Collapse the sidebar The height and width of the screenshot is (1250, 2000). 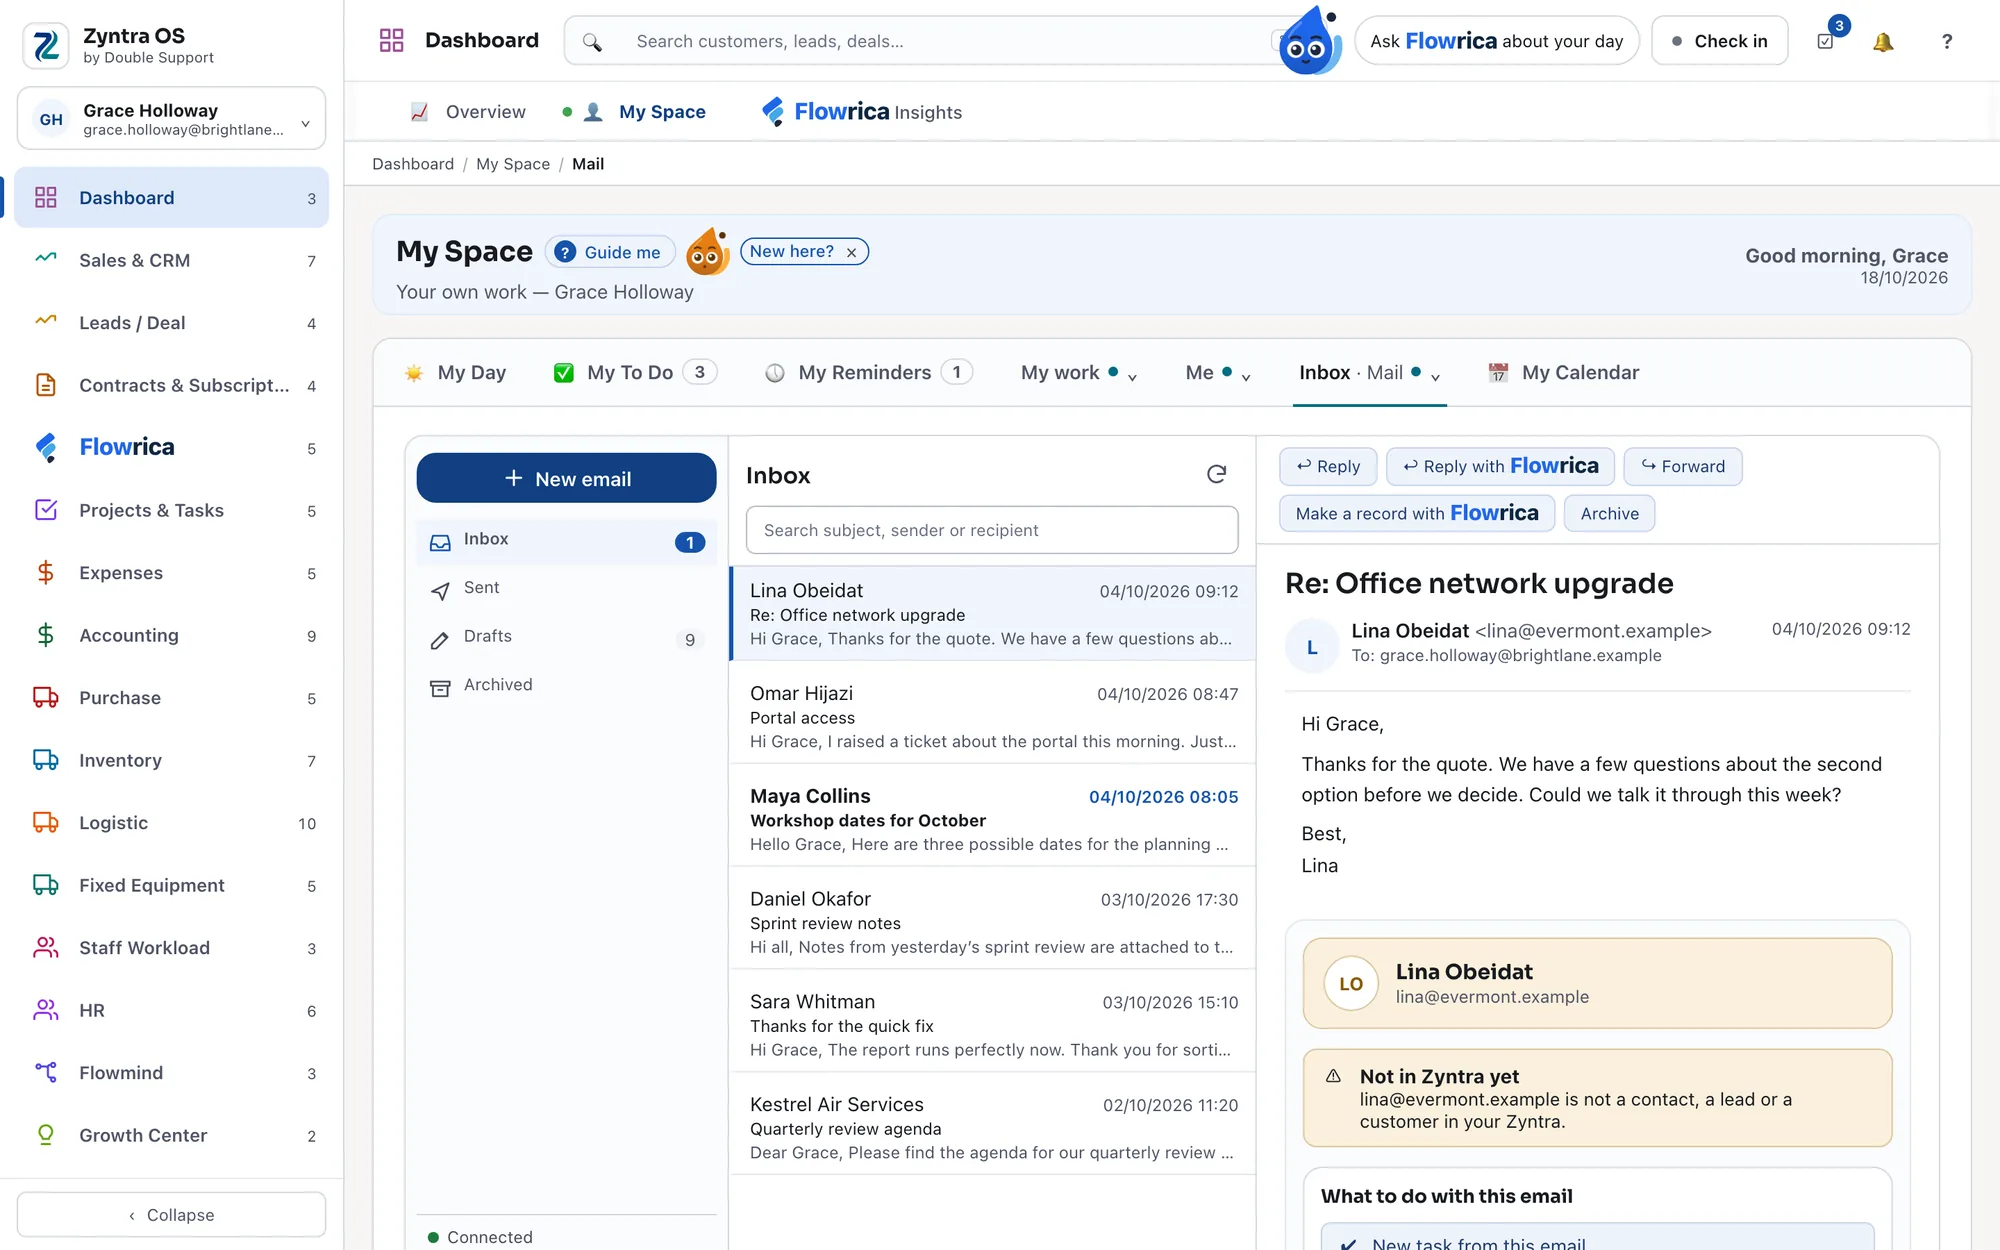click(171, 1214)
